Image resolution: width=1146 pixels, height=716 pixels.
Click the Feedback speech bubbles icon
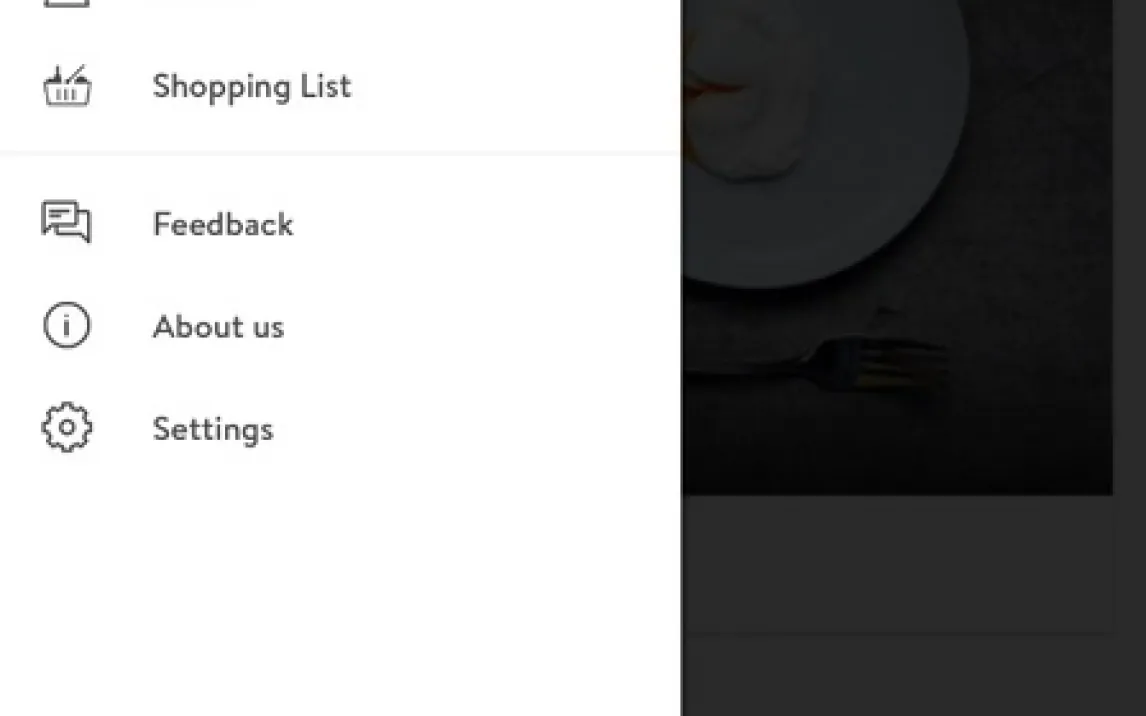pos(66,222)
